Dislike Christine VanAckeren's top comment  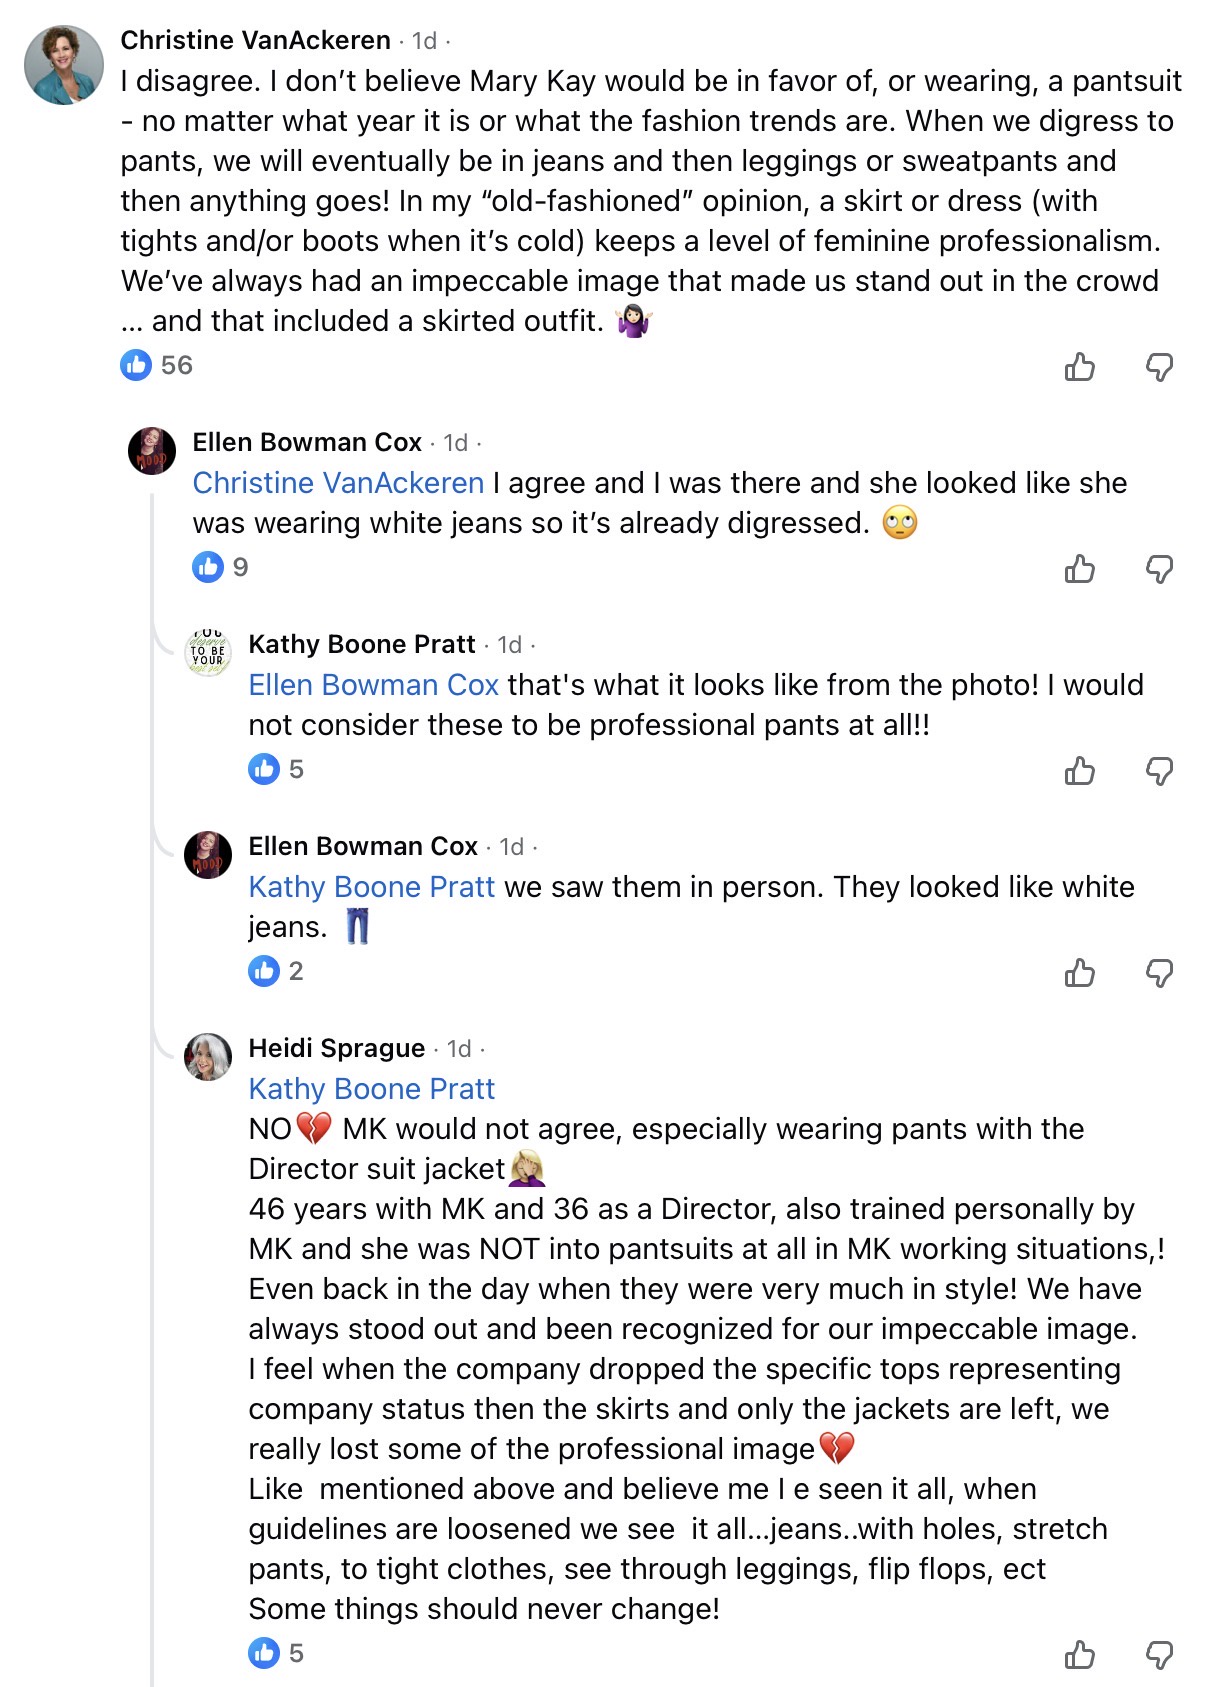point(1159,367)
